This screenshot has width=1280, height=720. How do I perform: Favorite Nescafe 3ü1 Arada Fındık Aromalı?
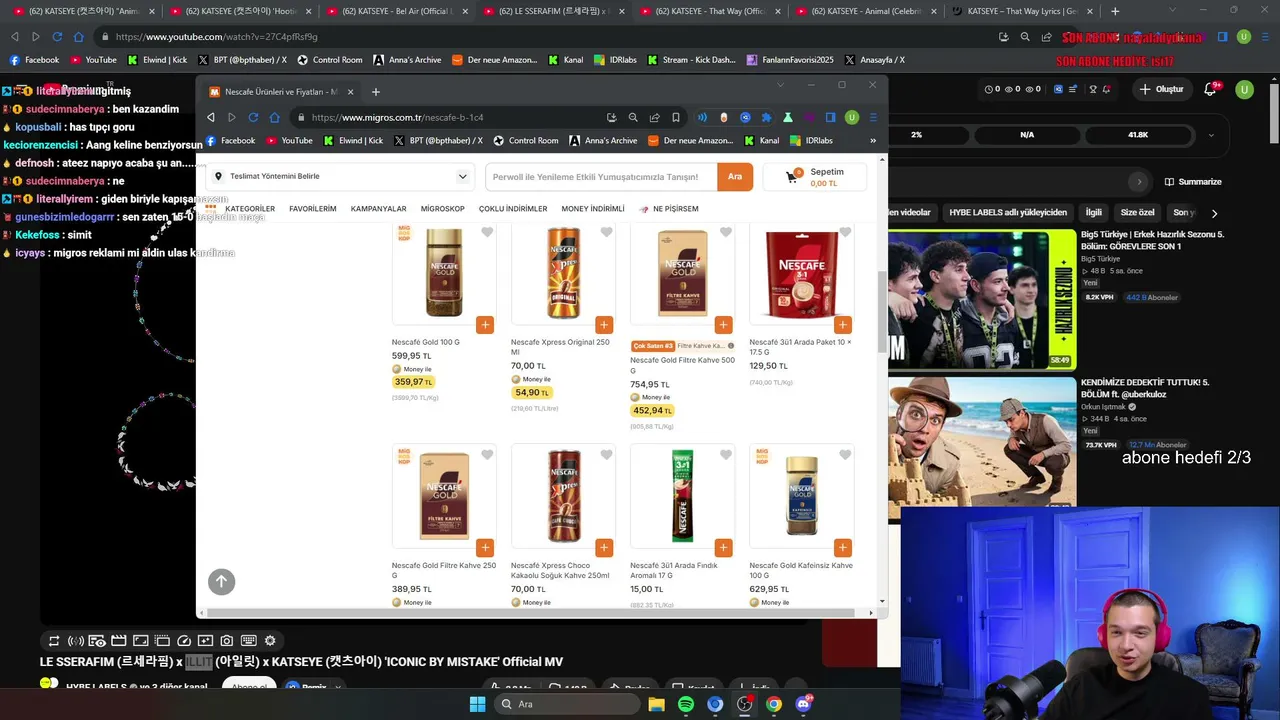pyautogui.click(x=726, y=455)
